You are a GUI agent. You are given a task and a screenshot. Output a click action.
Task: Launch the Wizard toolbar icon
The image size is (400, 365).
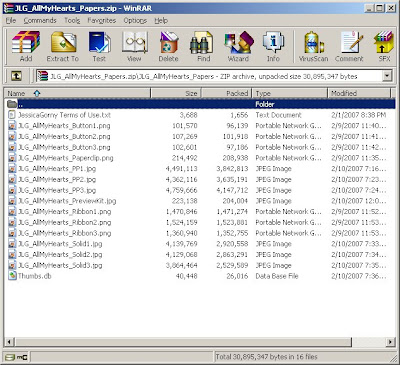click(239, 46)
